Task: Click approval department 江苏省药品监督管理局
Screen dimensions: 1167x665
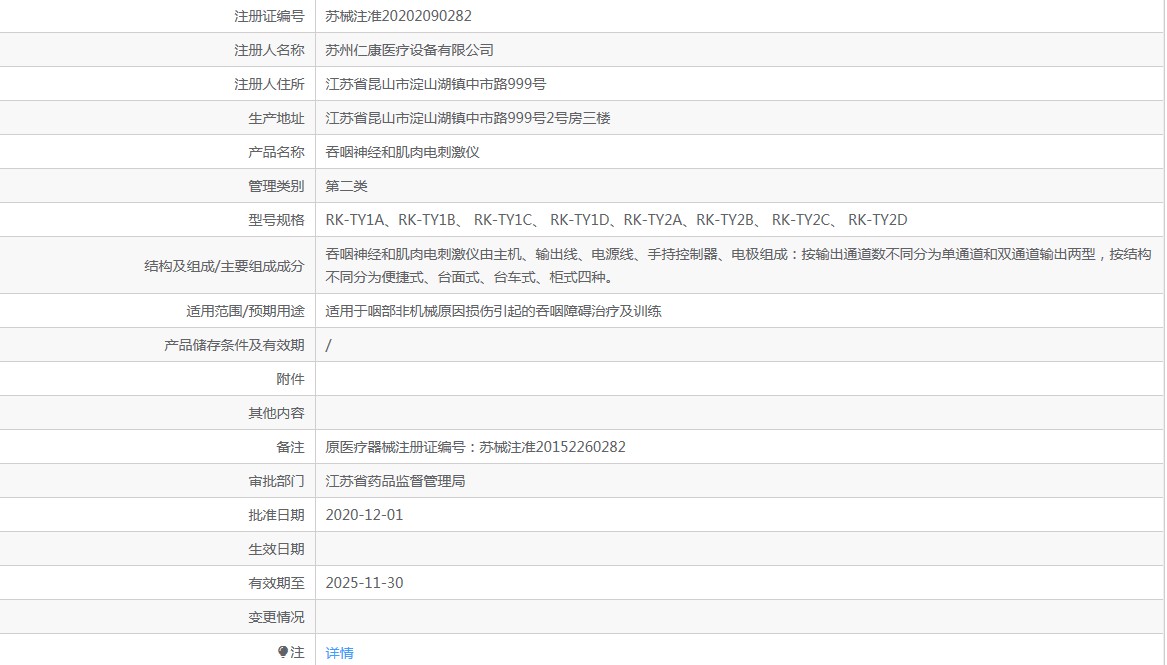Action: click(x=395, y=481)
